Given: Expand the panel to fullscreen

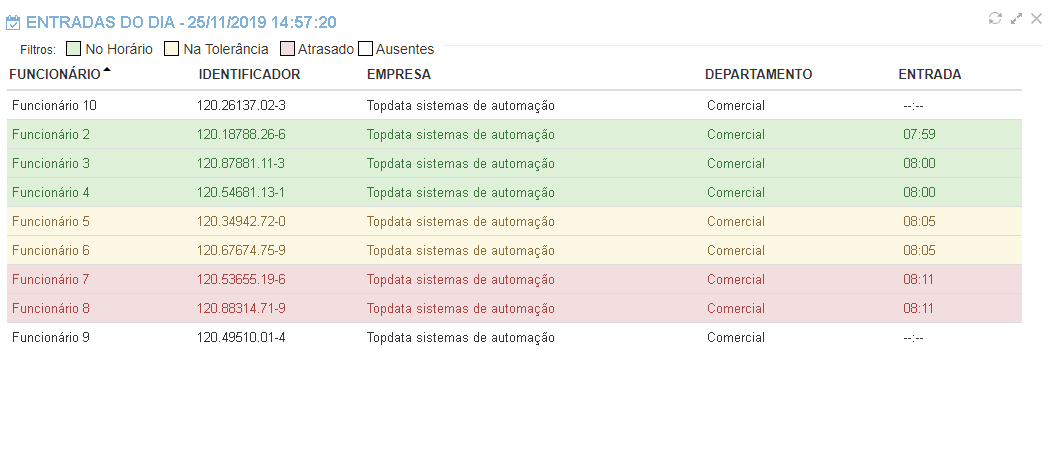Looking at the screenshot, I should click(x=1016, y=18).
